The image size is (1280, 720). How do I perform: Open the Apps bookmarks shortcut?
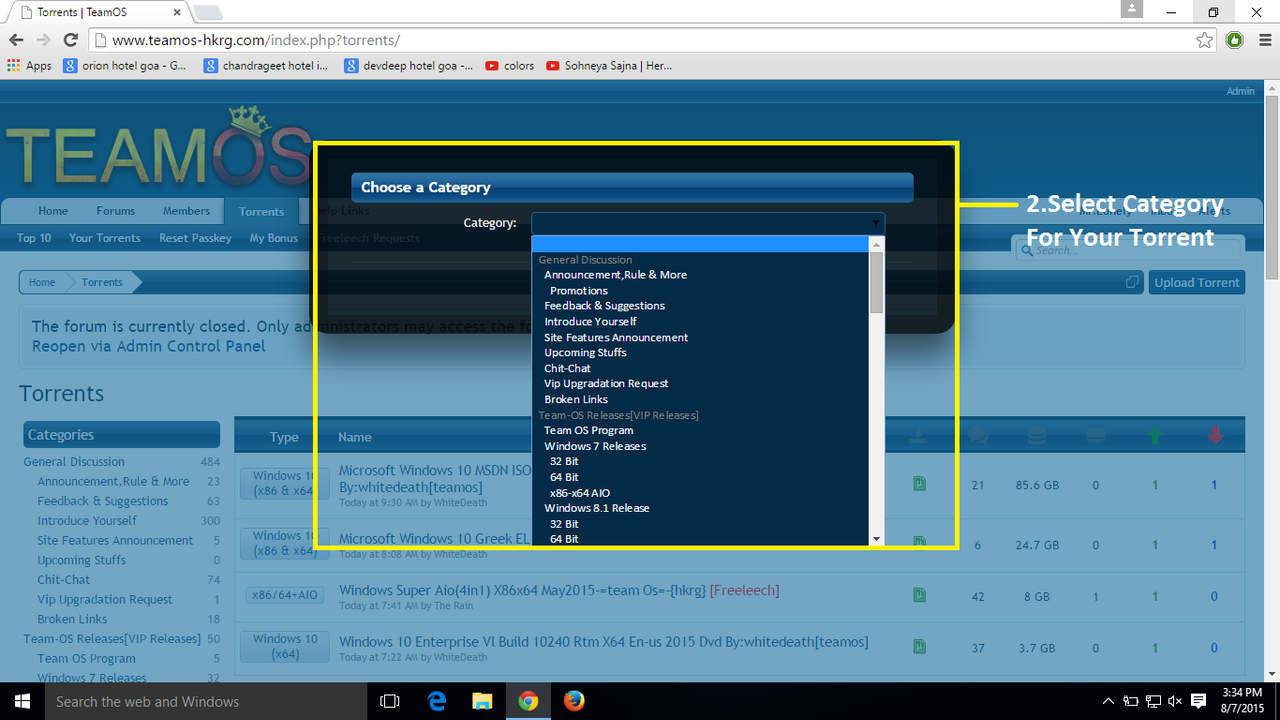click(29, 66)
